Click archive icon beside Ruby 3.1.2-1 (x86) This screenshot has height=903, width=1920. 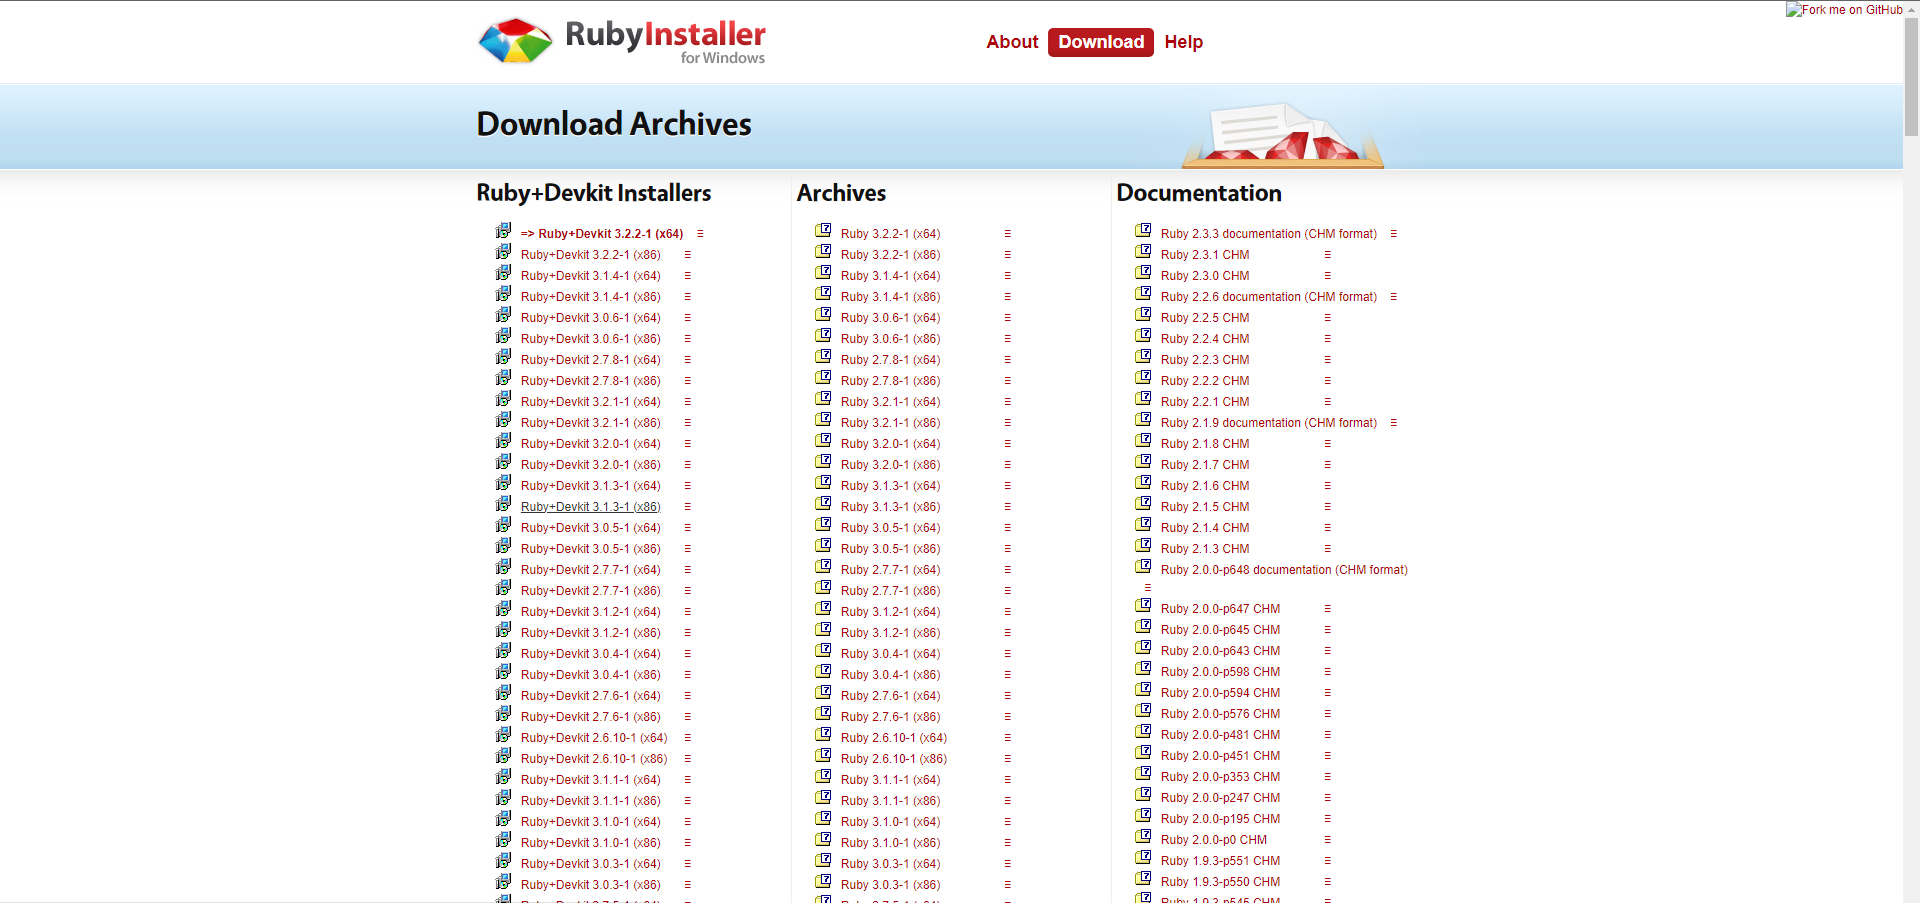tap(823, 629)
